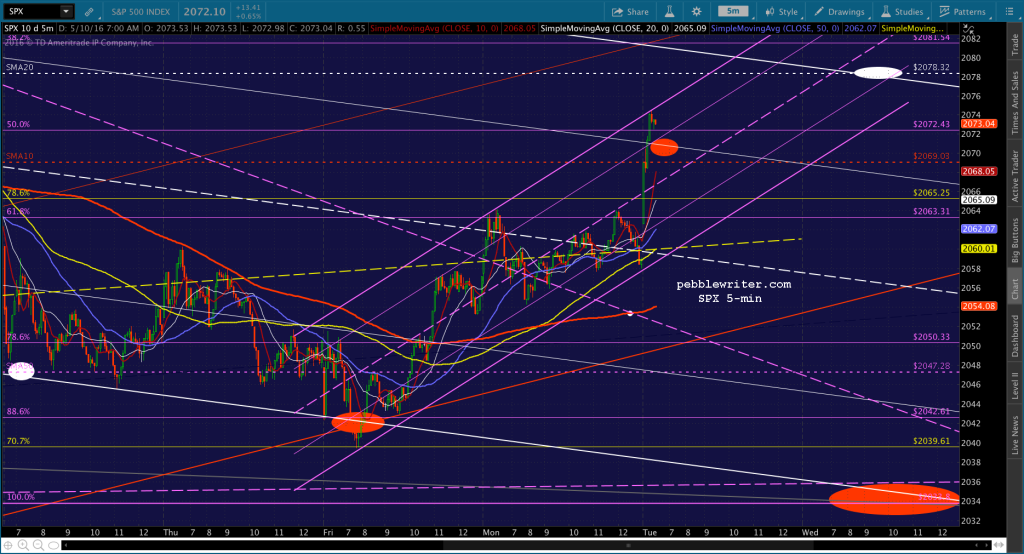Click the $2050.33 level label

[931, 337]
